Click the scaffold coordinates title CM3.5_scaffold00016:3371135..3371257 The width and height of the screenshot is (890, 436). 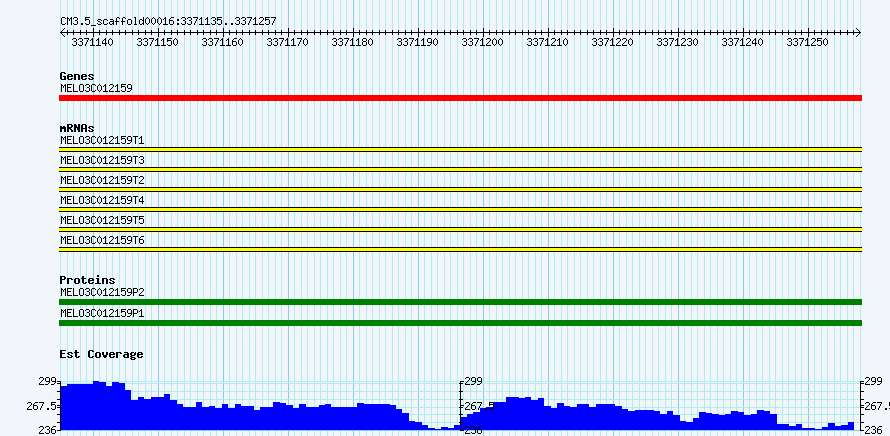click(x=169, y=22)
